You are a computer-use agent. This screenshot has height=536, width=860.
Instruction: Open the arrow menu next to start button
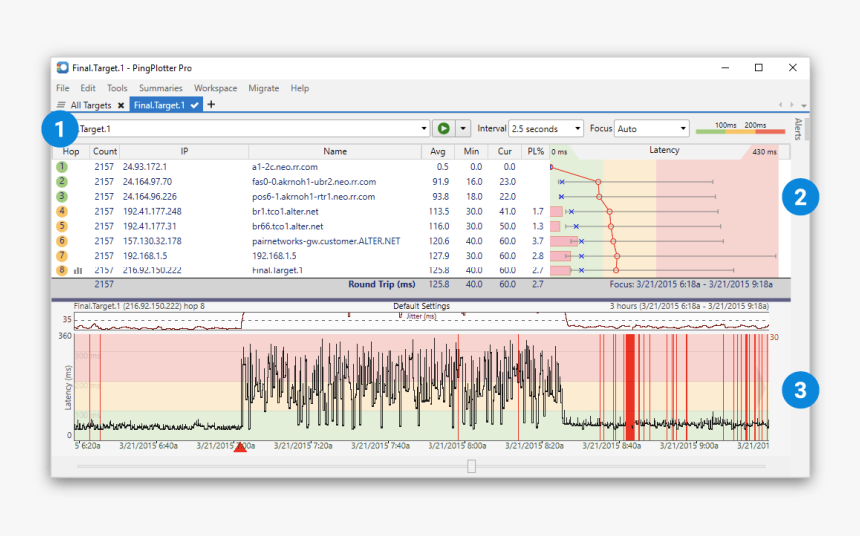[463, 128]
